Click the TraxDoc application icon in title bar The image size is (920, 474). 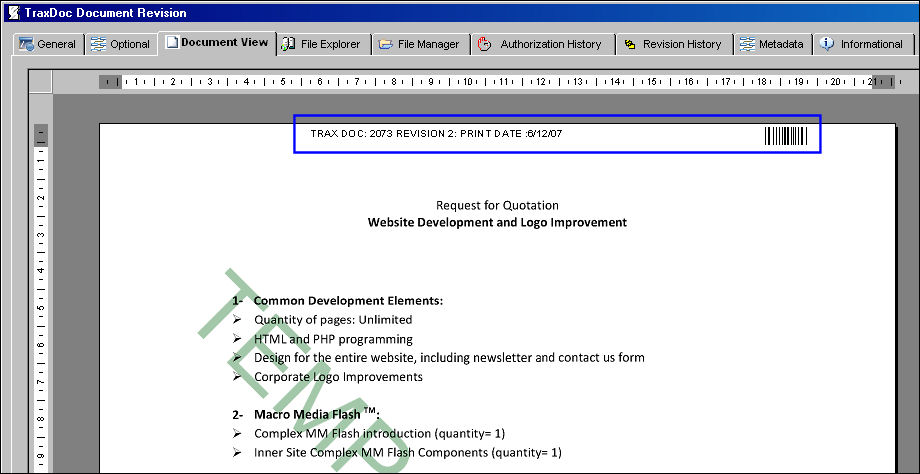pyautogui.click(x=13, y=12)
